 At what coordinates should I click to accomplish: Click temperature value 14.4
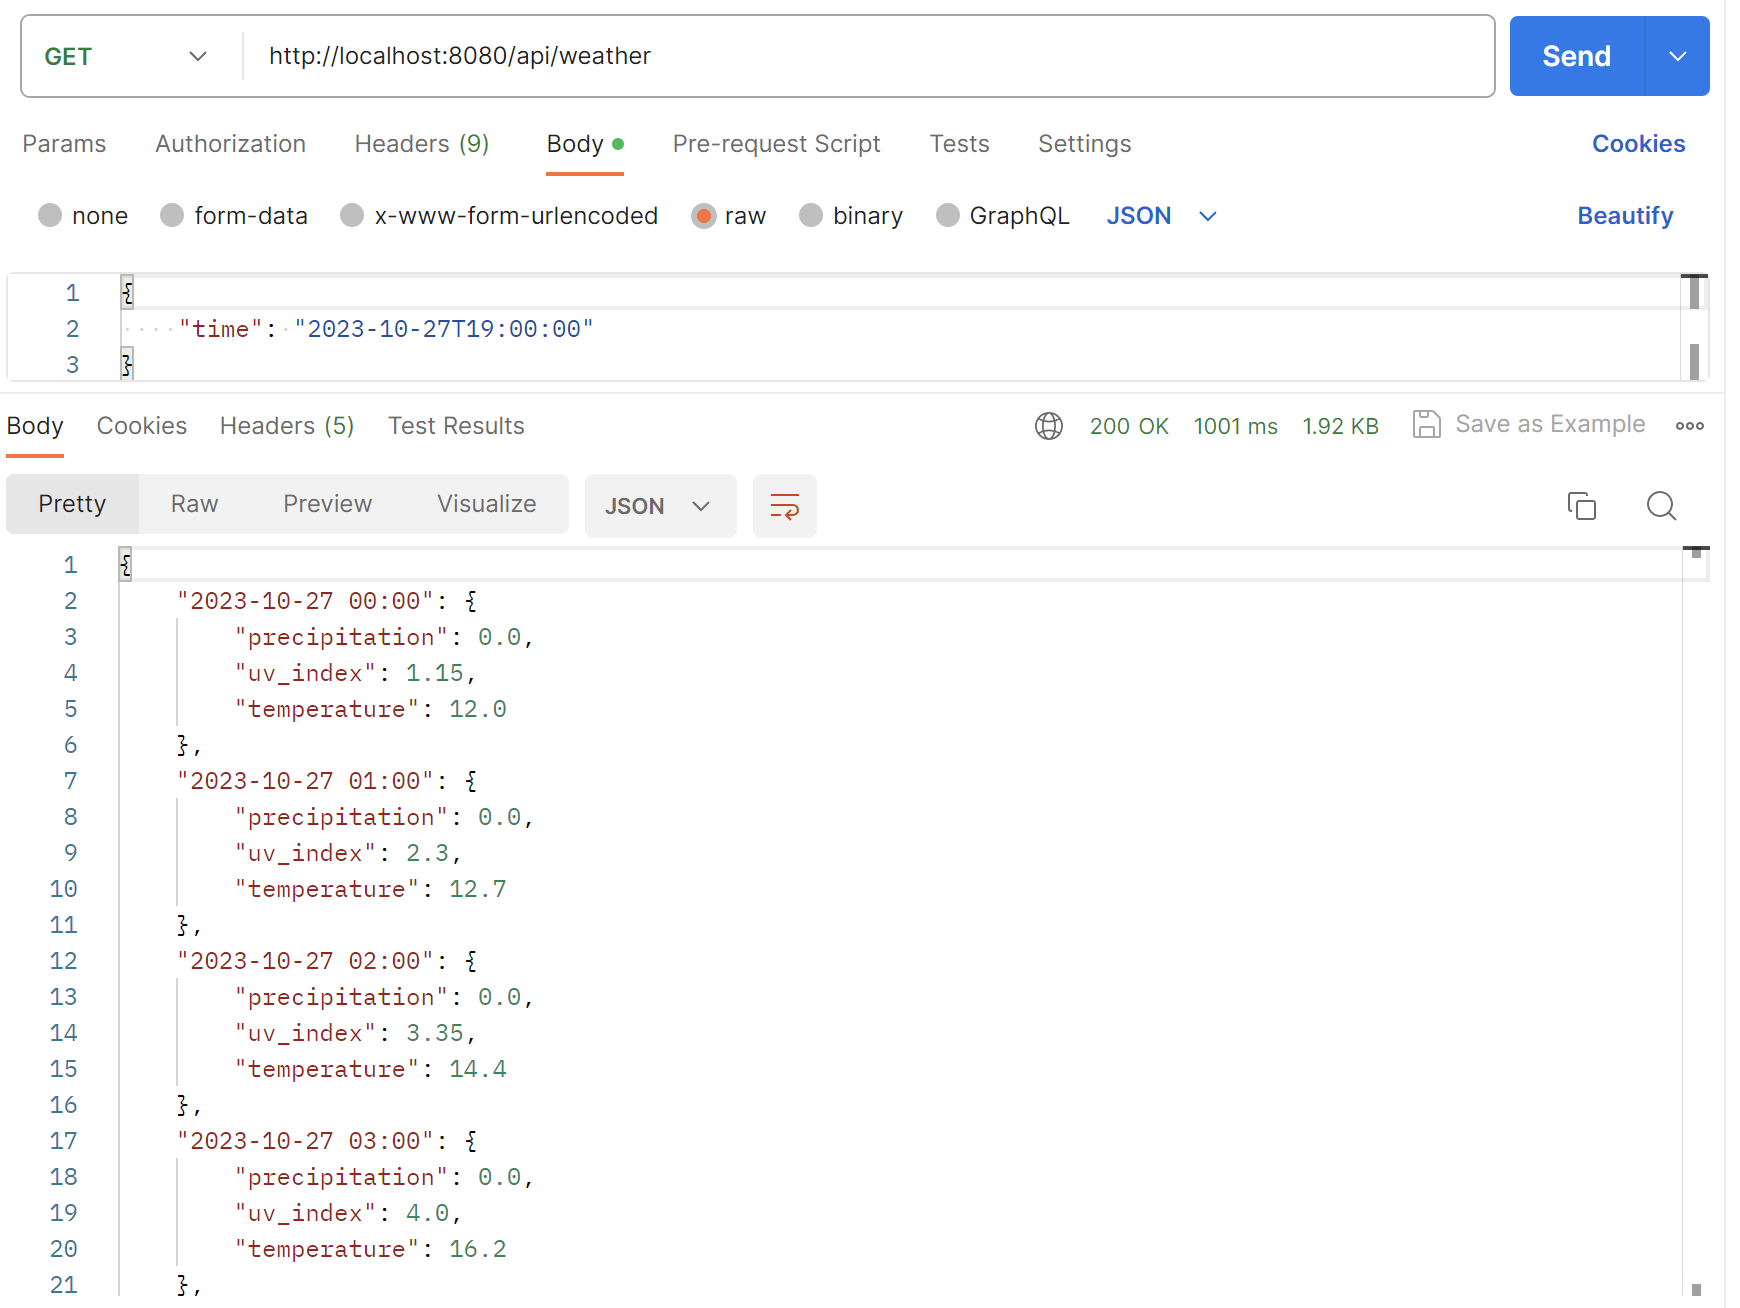(x=477, y=1069)
